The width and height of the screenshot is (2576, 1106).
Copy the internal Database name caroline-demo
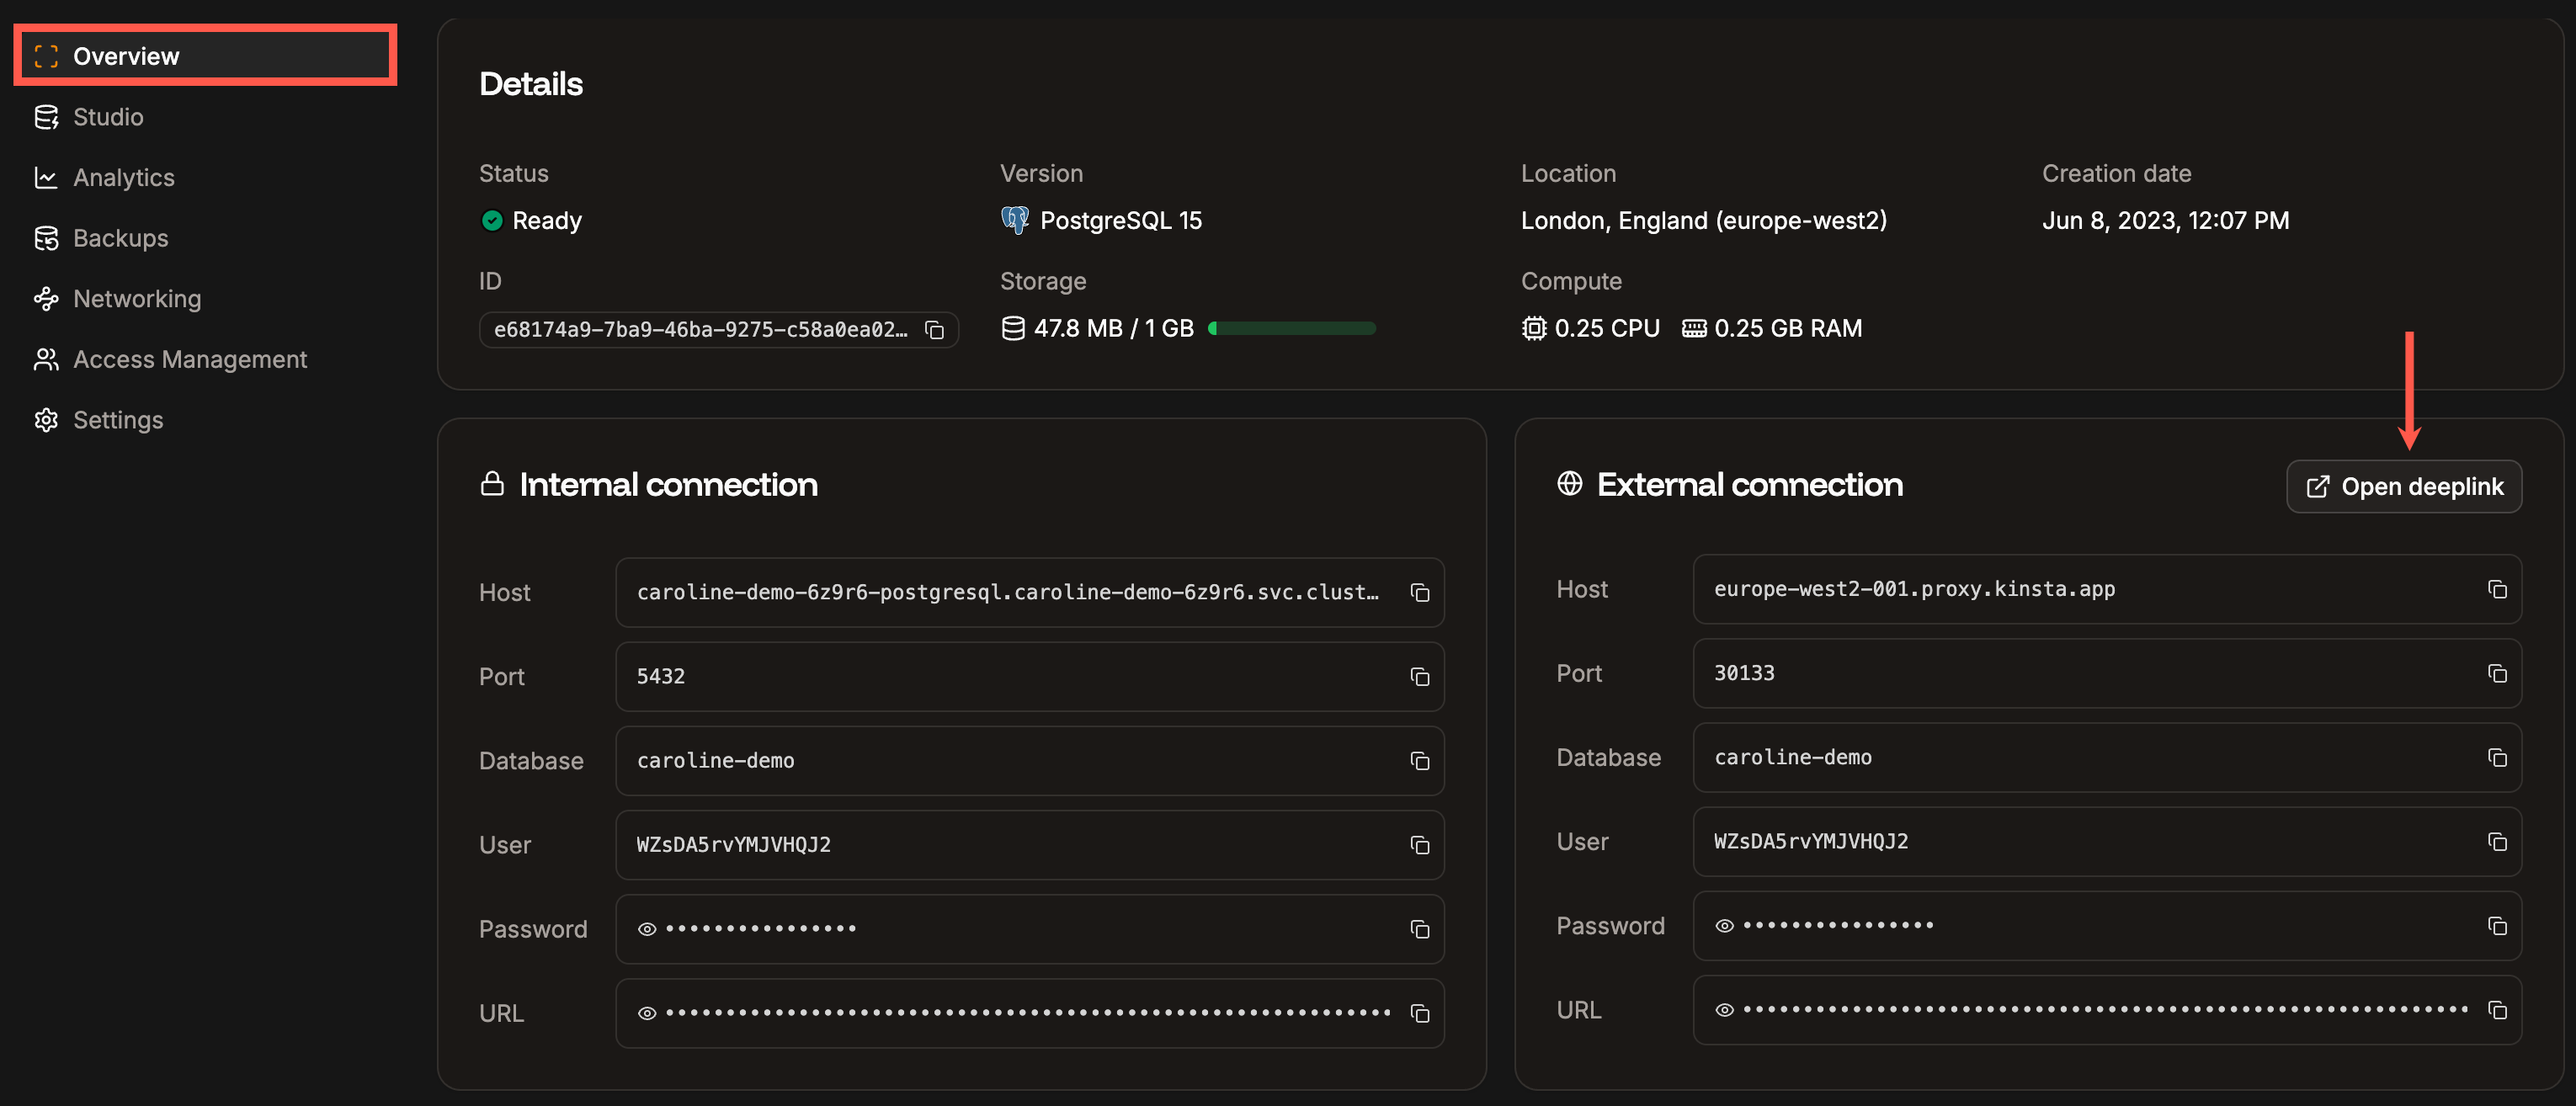click(1419, 760)
